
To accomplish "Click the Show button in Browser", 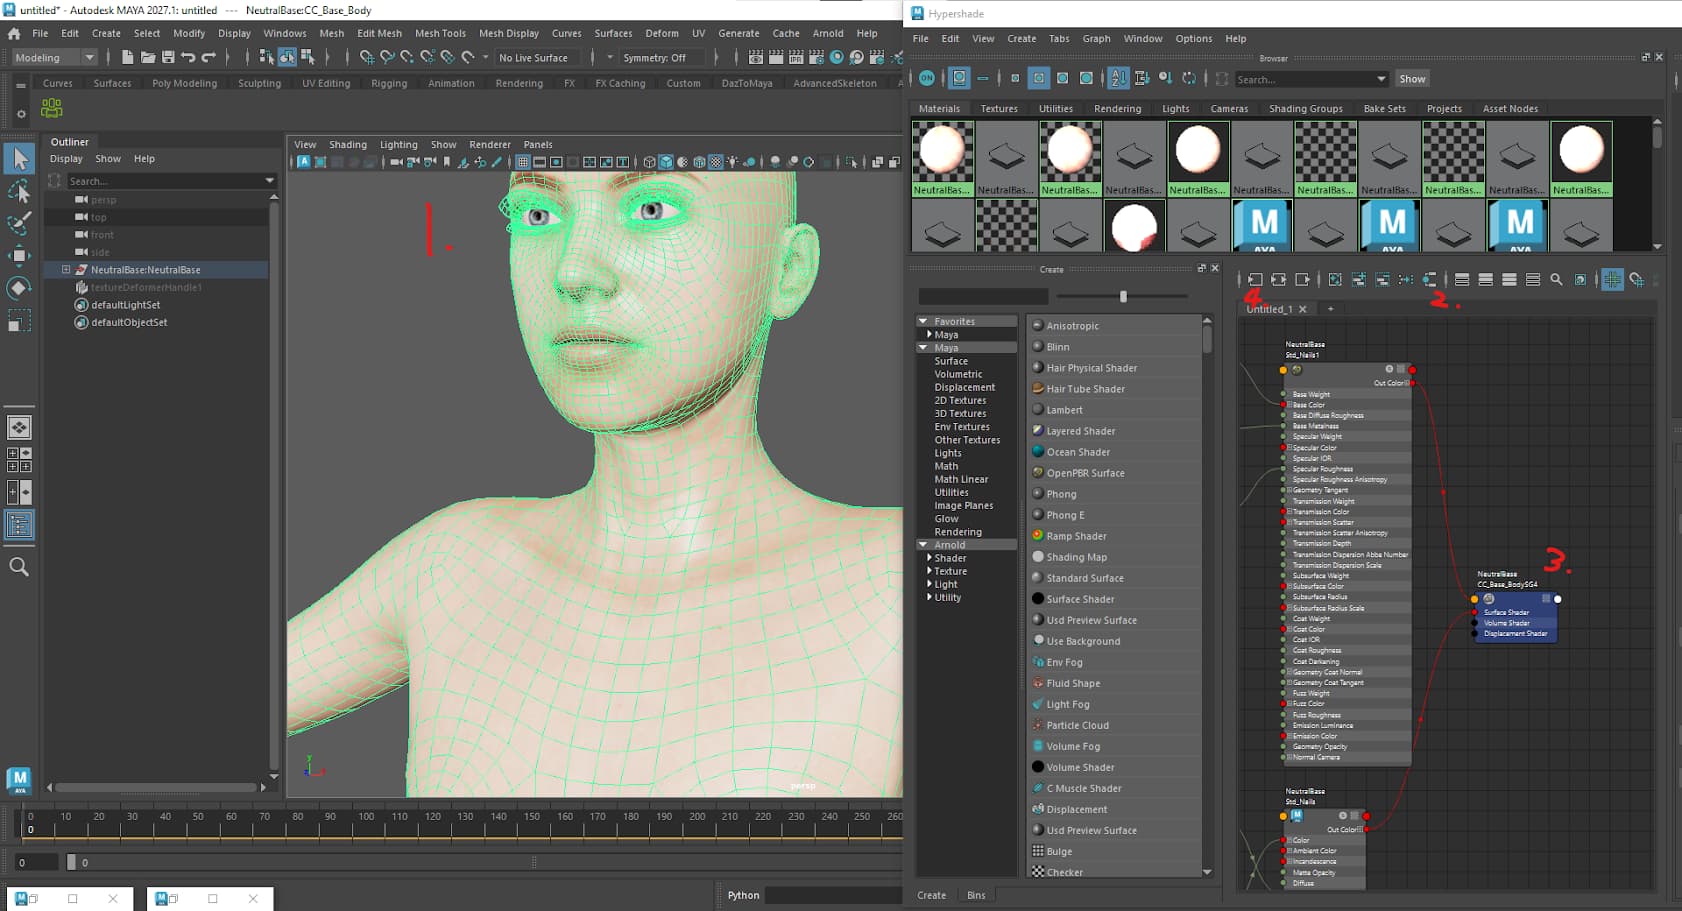I will tap(1412, 79).
